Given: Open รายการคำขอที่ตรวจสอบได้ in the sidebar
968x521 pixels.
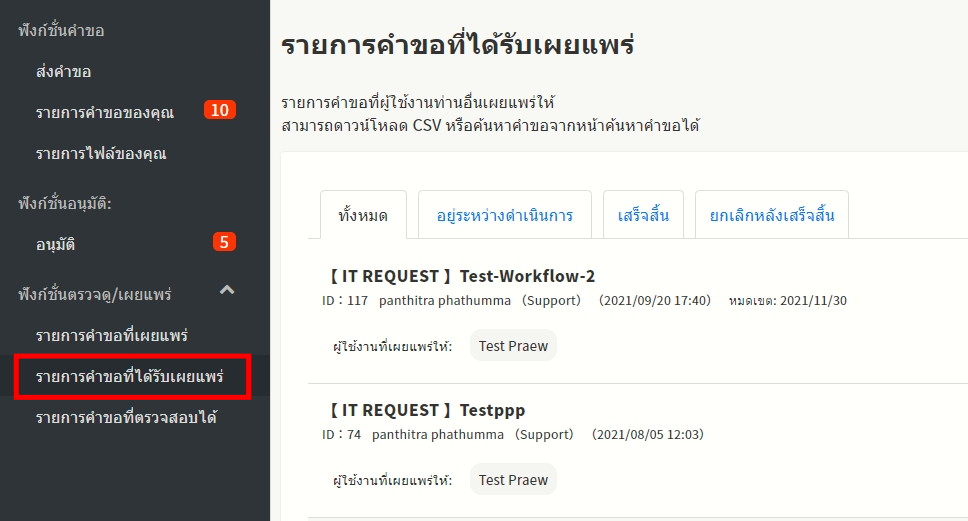Looking at the screenshot, I should 126,417.
